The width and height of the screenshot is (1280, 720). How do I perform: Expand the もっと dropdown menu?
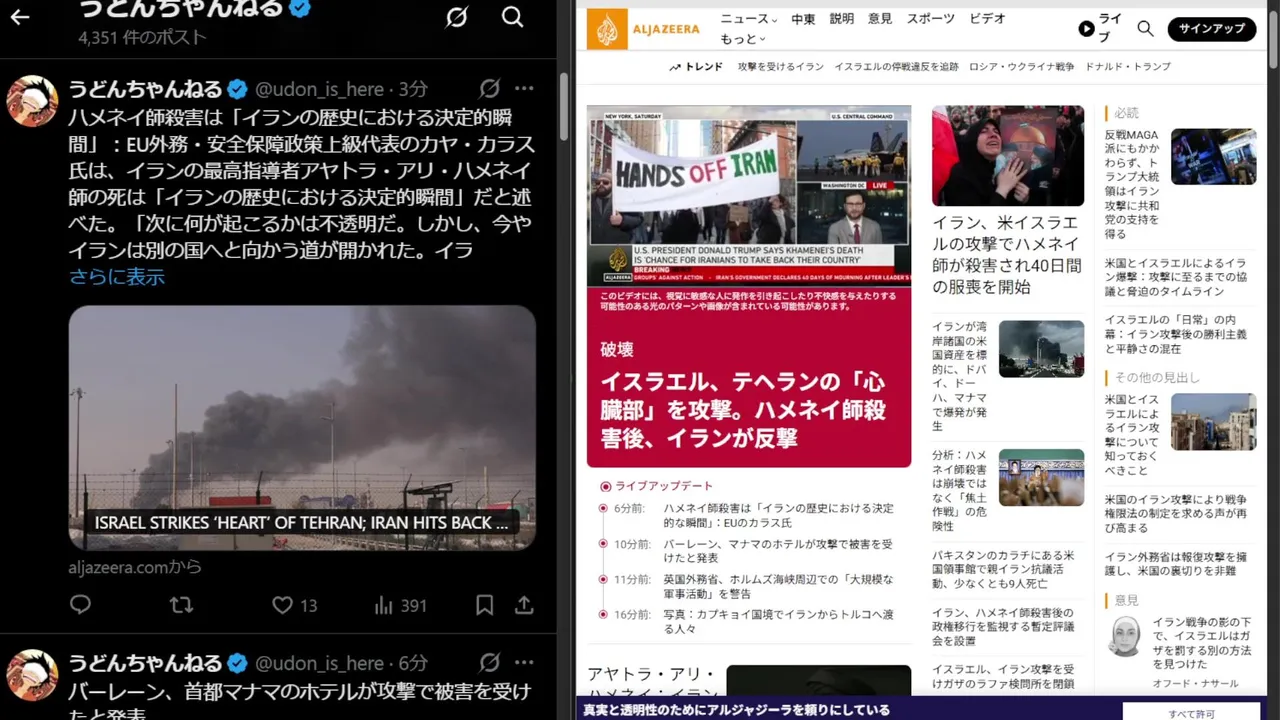pos(742,39)
